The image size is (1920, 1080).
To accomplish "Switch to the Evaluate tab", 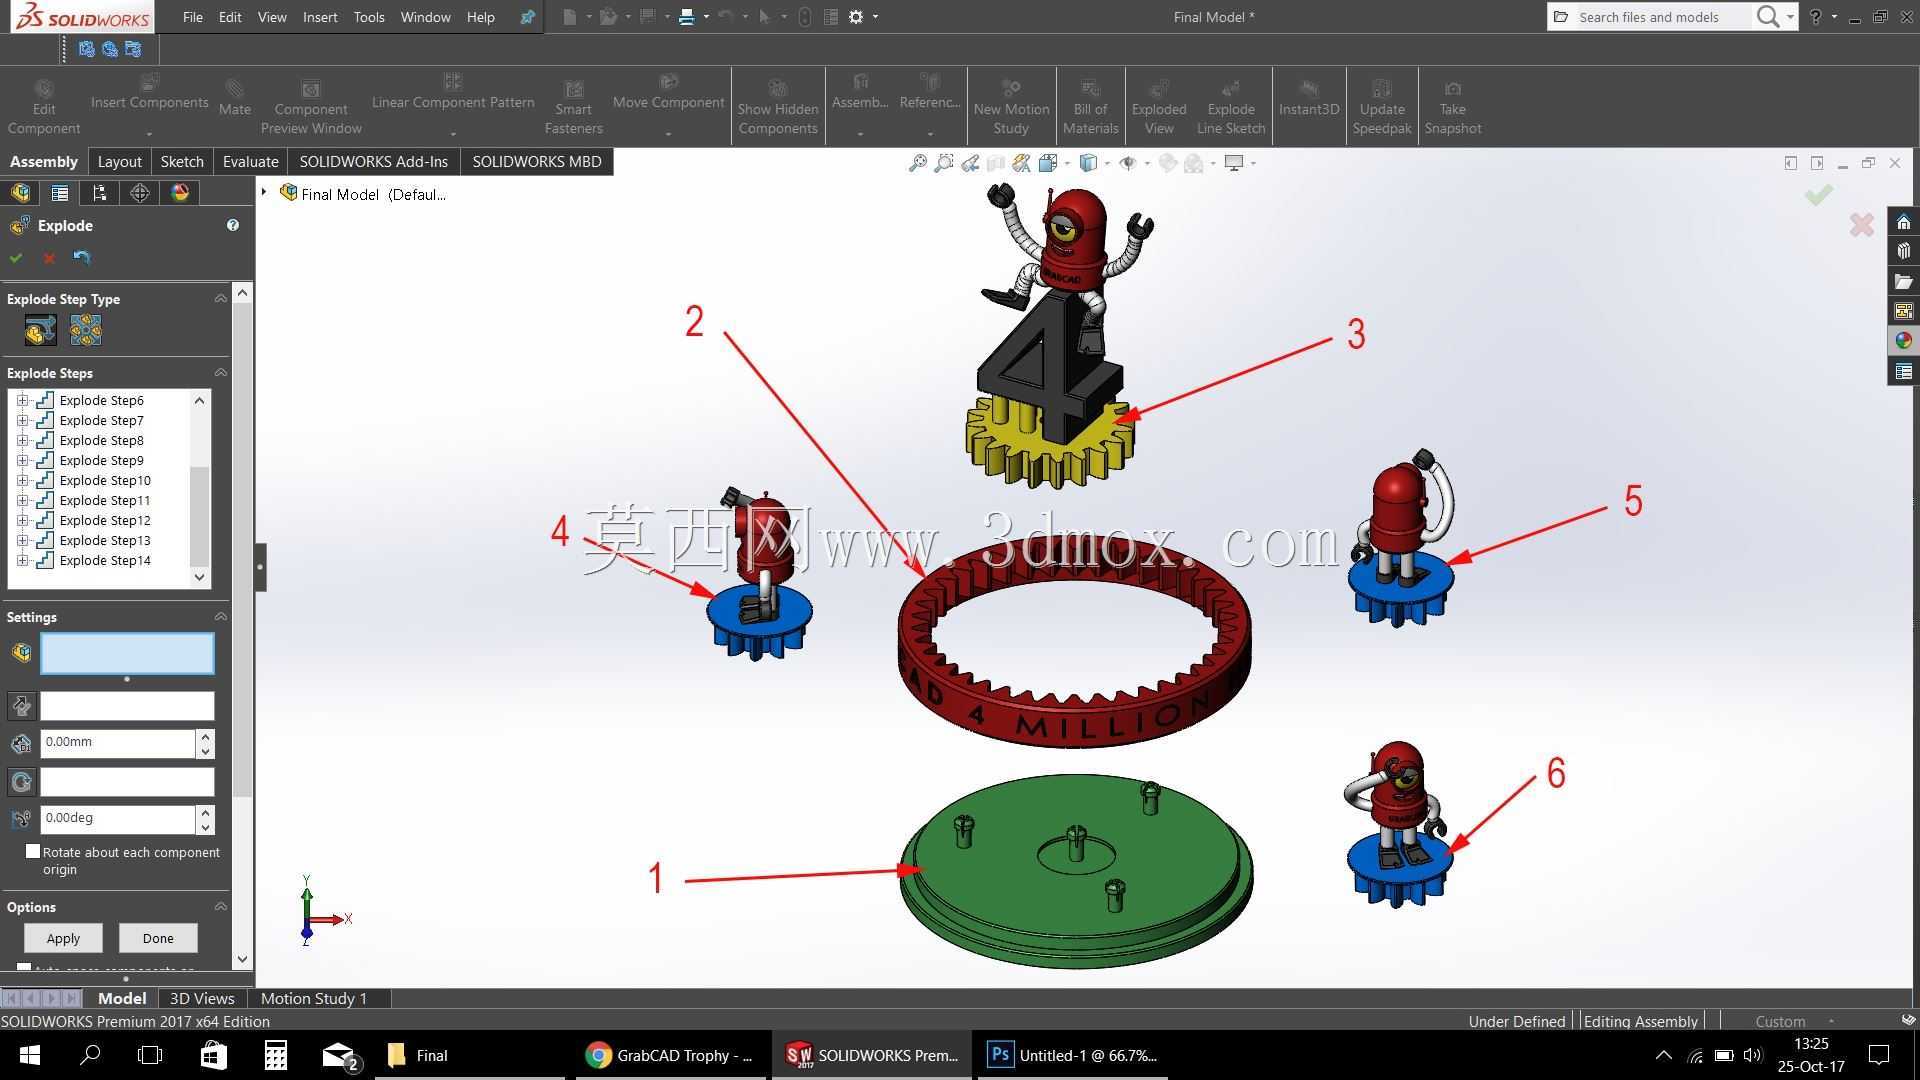I will point(250,162).
